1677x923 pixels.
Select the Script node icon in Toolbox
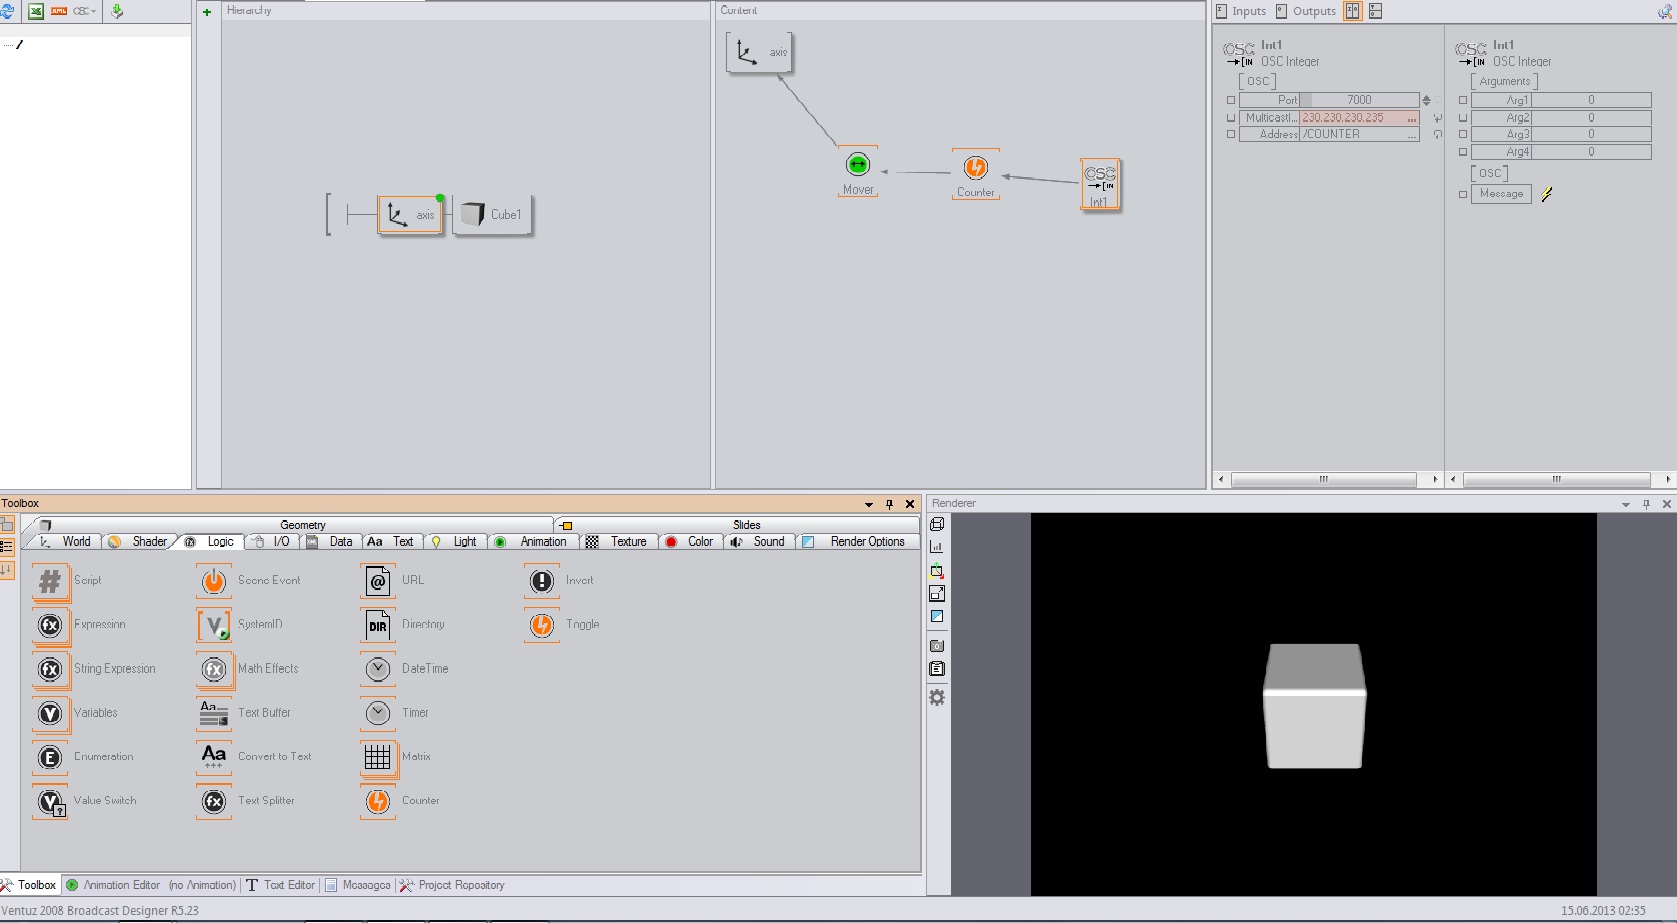click(50, 581)
